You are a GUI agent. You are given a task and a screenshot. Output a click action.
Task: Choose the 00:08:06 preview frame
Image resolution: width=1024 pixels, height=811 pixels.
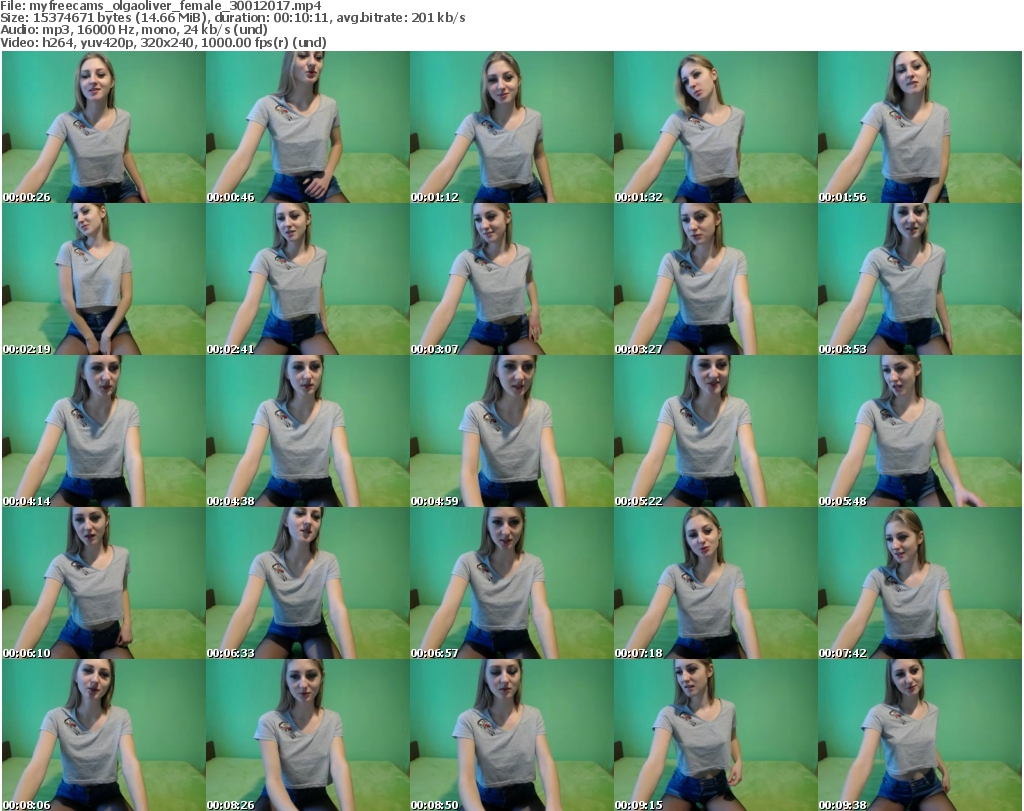[x=104, y=735]
